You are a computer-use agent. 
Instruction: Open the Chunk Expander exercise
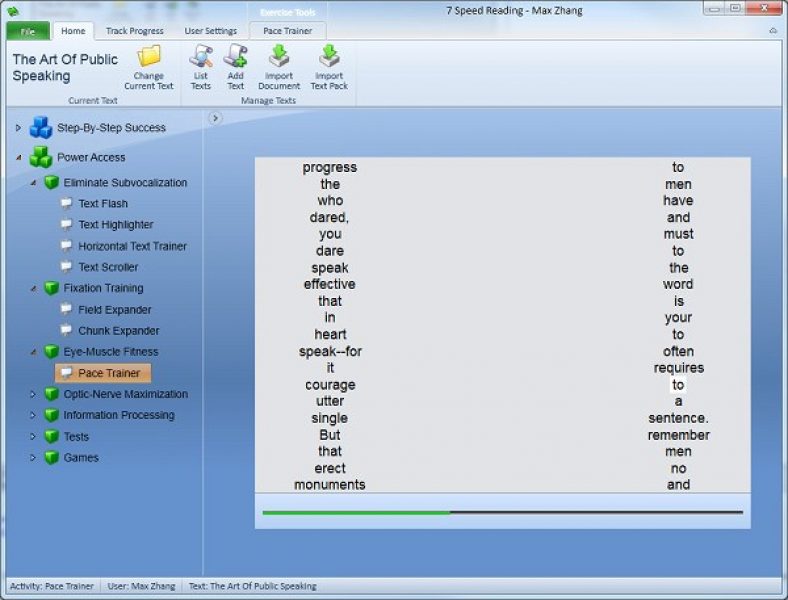tap(118, 331)
